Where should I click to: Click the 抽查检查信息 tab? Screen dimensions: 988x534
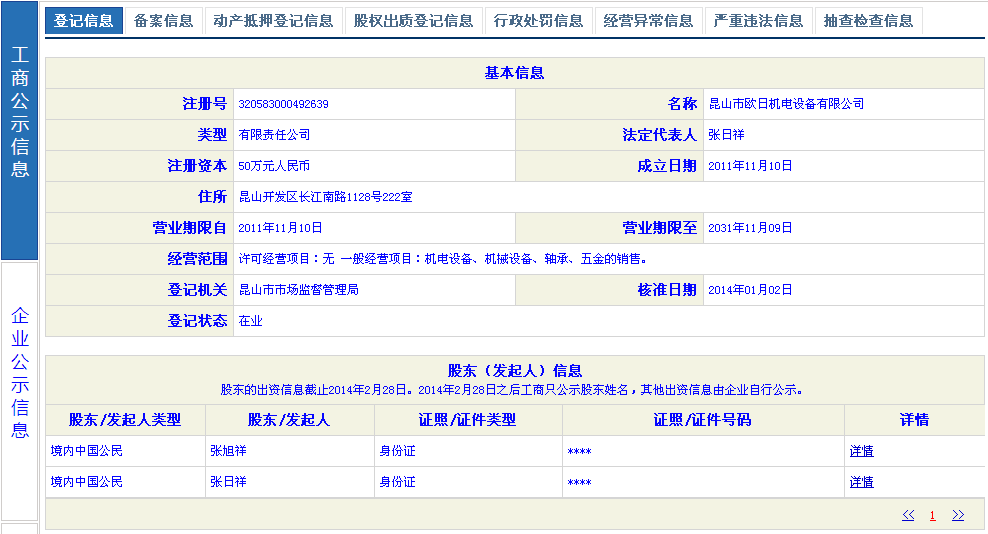pos(868,21)
